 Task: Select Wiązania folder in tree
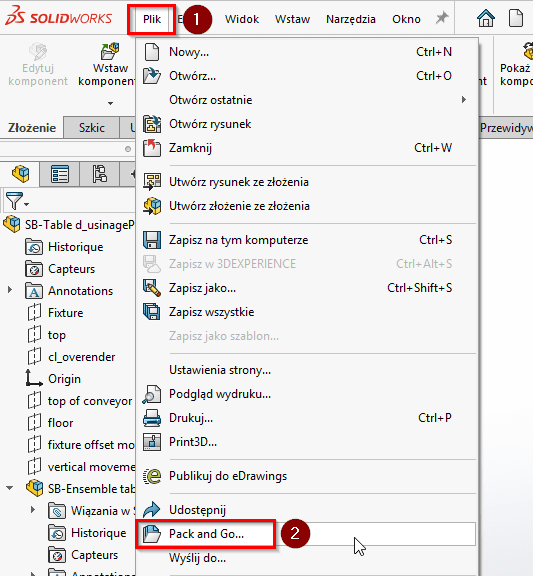click(92, 511)
